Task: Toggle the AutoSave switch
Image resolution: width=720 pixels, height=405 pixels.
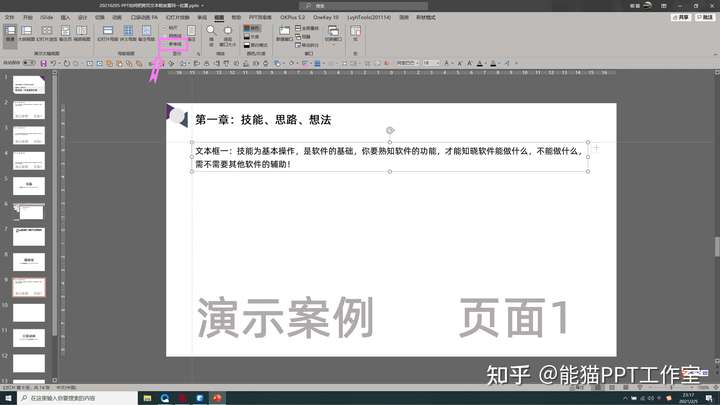Action: [x=28, y=63]
